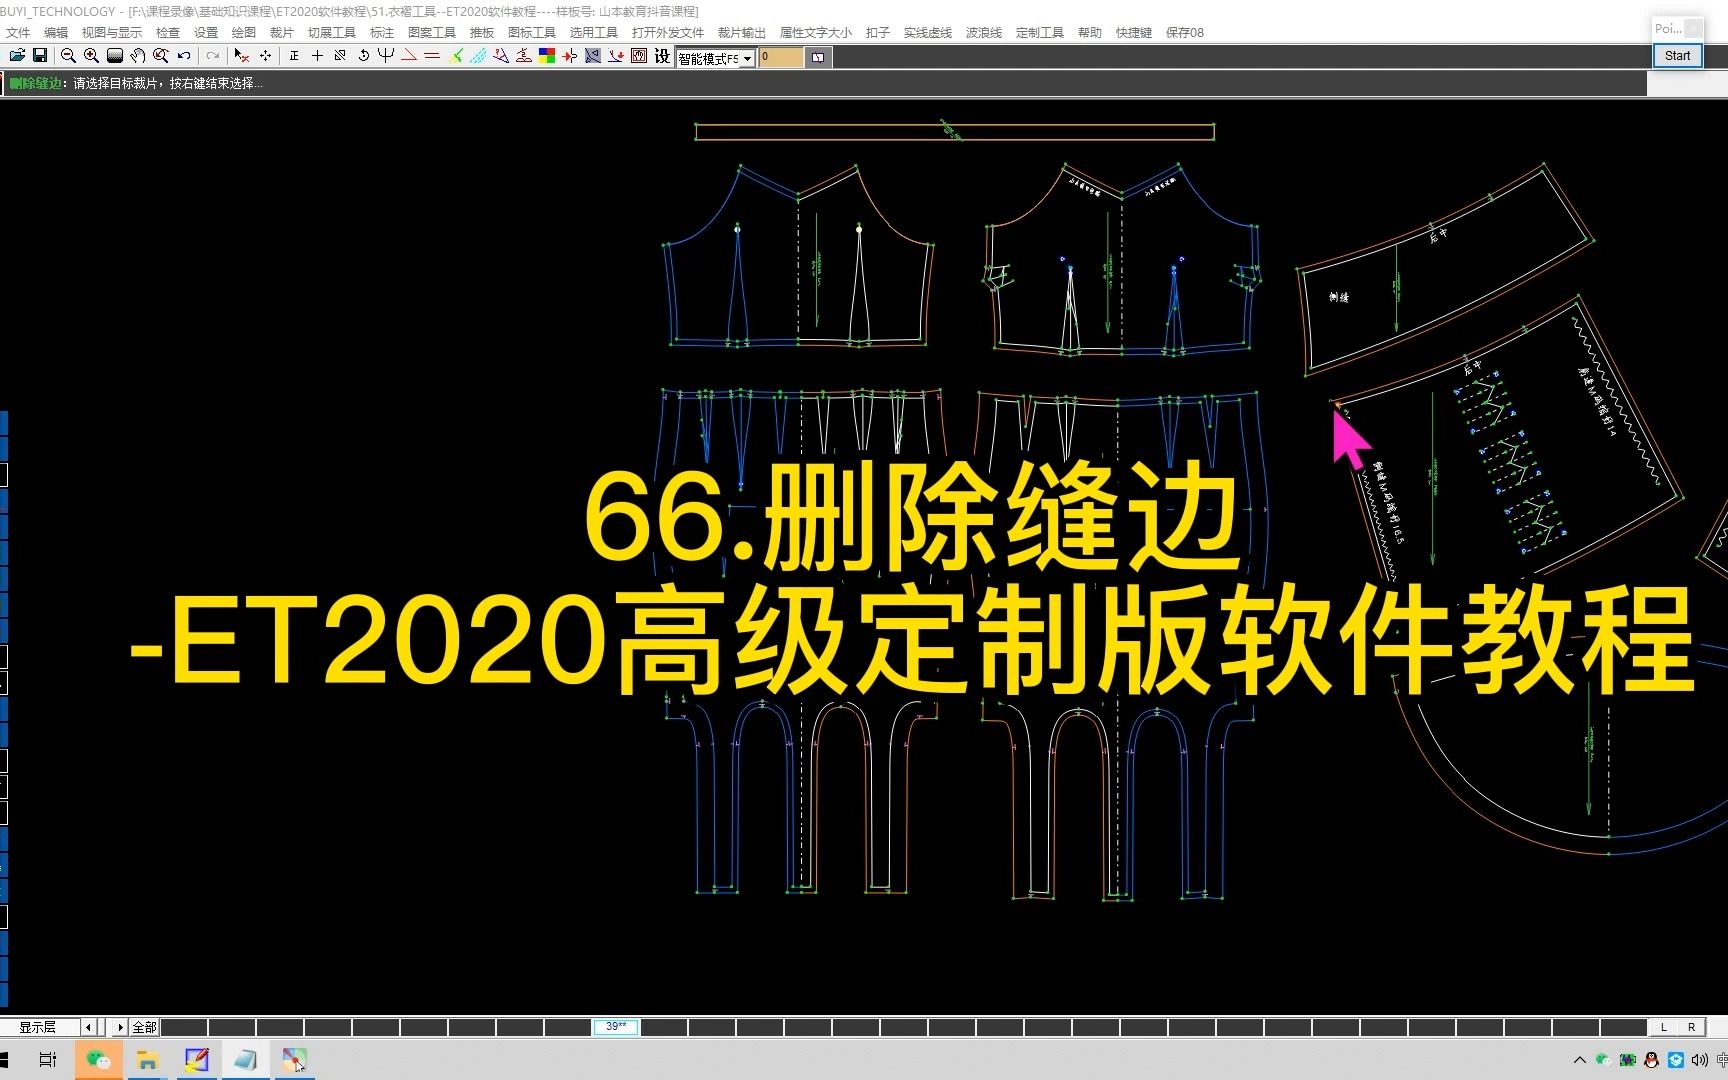The height and width of the screenshot is (1080, 1728).
Task: Open the 裁片输出 menu
Action: tap(742, 33)
